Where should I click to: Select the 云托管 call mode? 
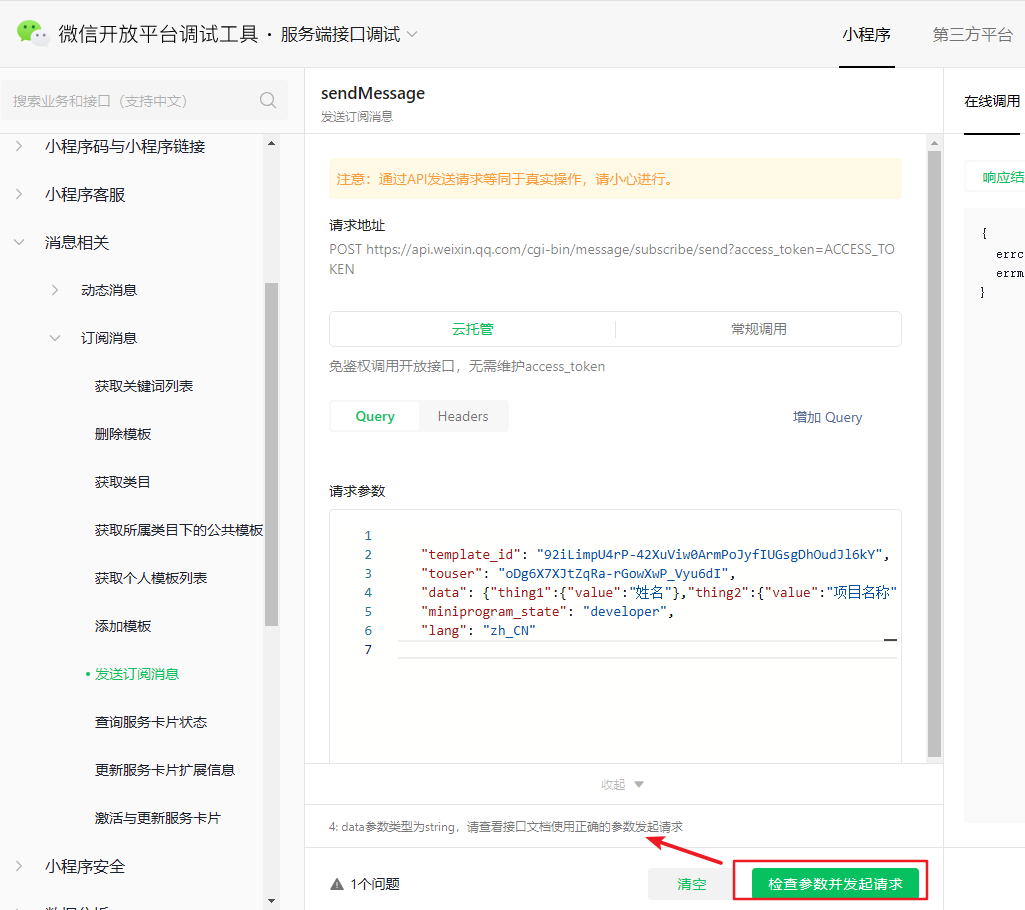[x=473, y=329]
